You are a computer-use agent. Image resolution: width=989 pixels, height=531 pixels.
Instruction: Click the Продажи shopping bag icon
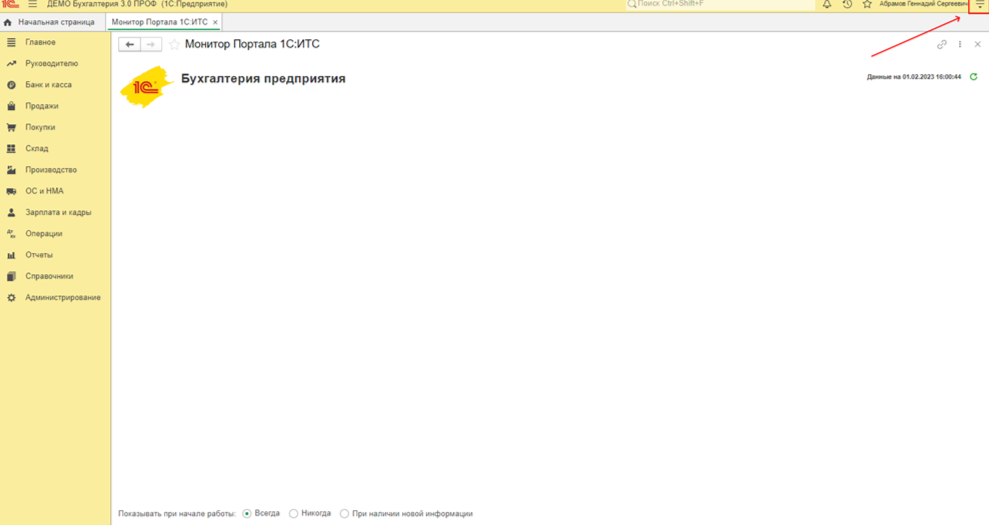point(11,106)
